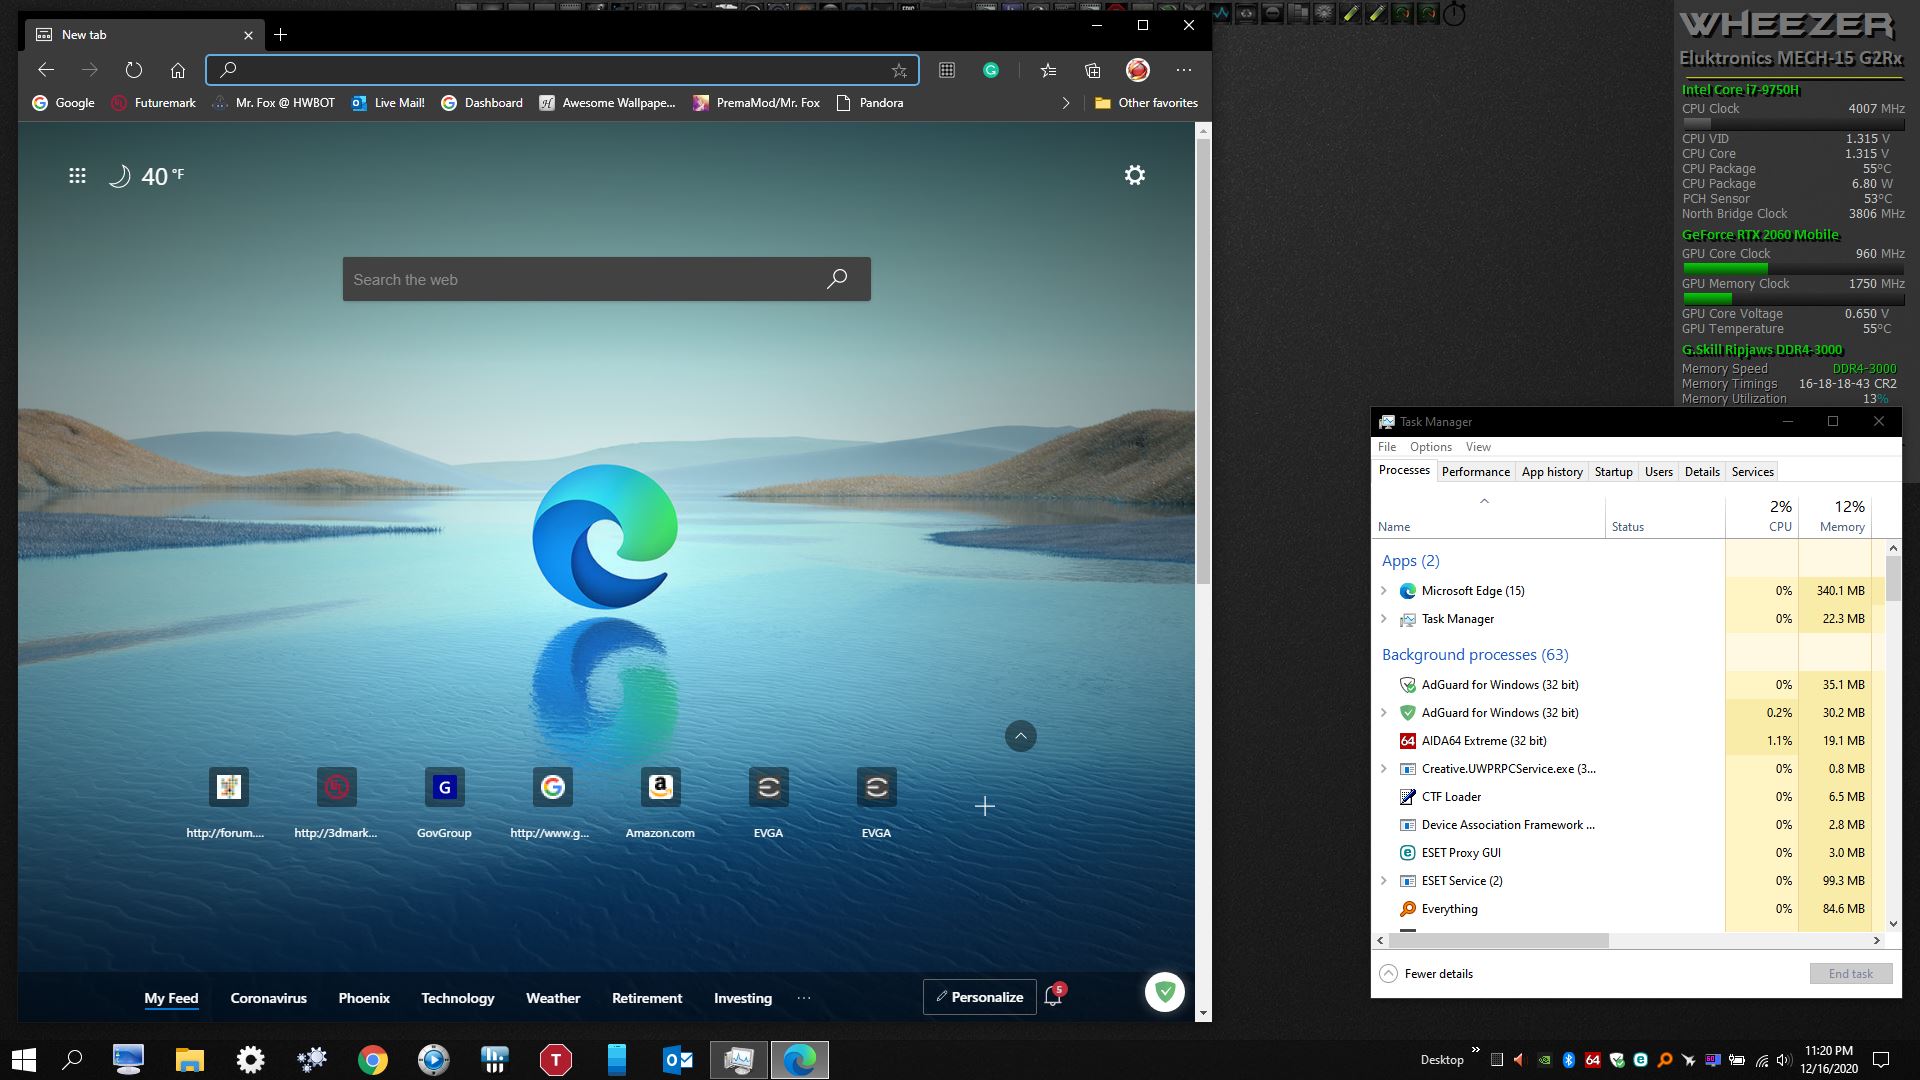Image resolution: width=1920 pixels, height=1080 pixels.
Task: Collapse Task Manager with Fewer details
Action: [1426, 974]
